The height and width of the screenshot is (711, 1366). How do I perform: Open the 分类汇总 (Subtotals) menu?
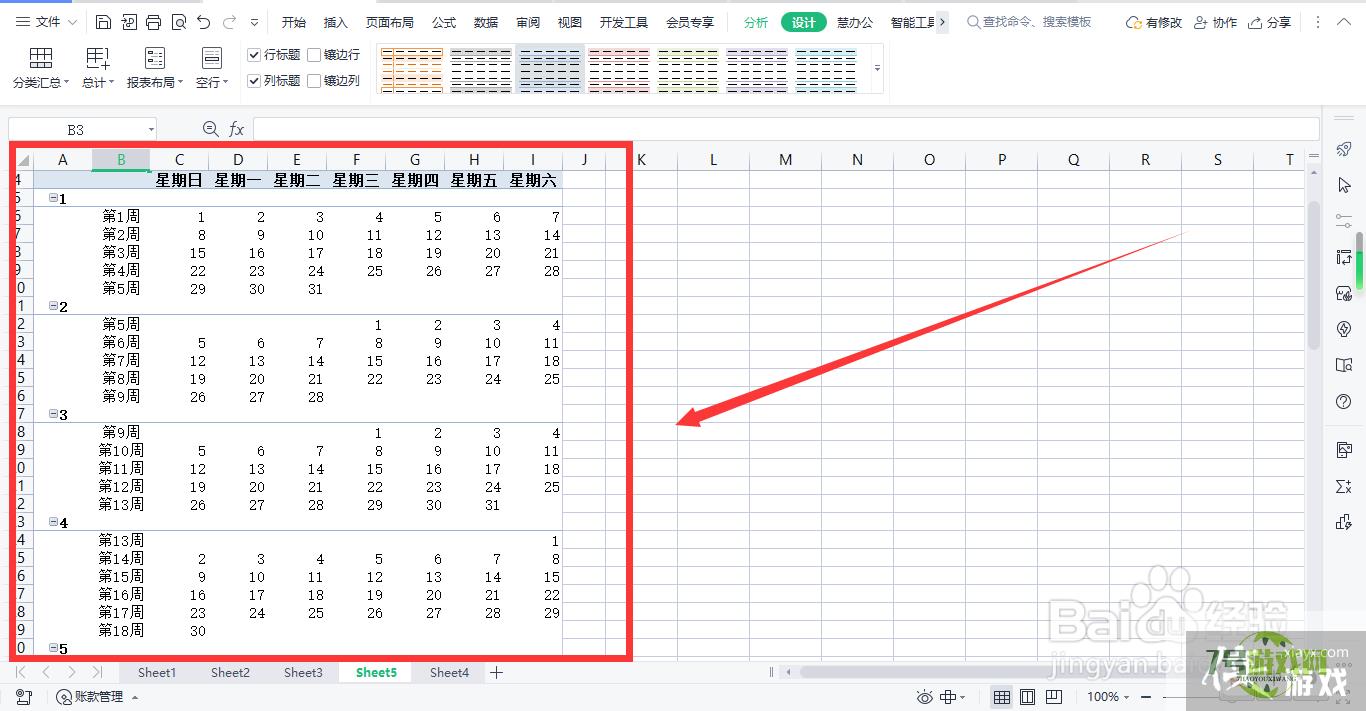coord(41,68)
